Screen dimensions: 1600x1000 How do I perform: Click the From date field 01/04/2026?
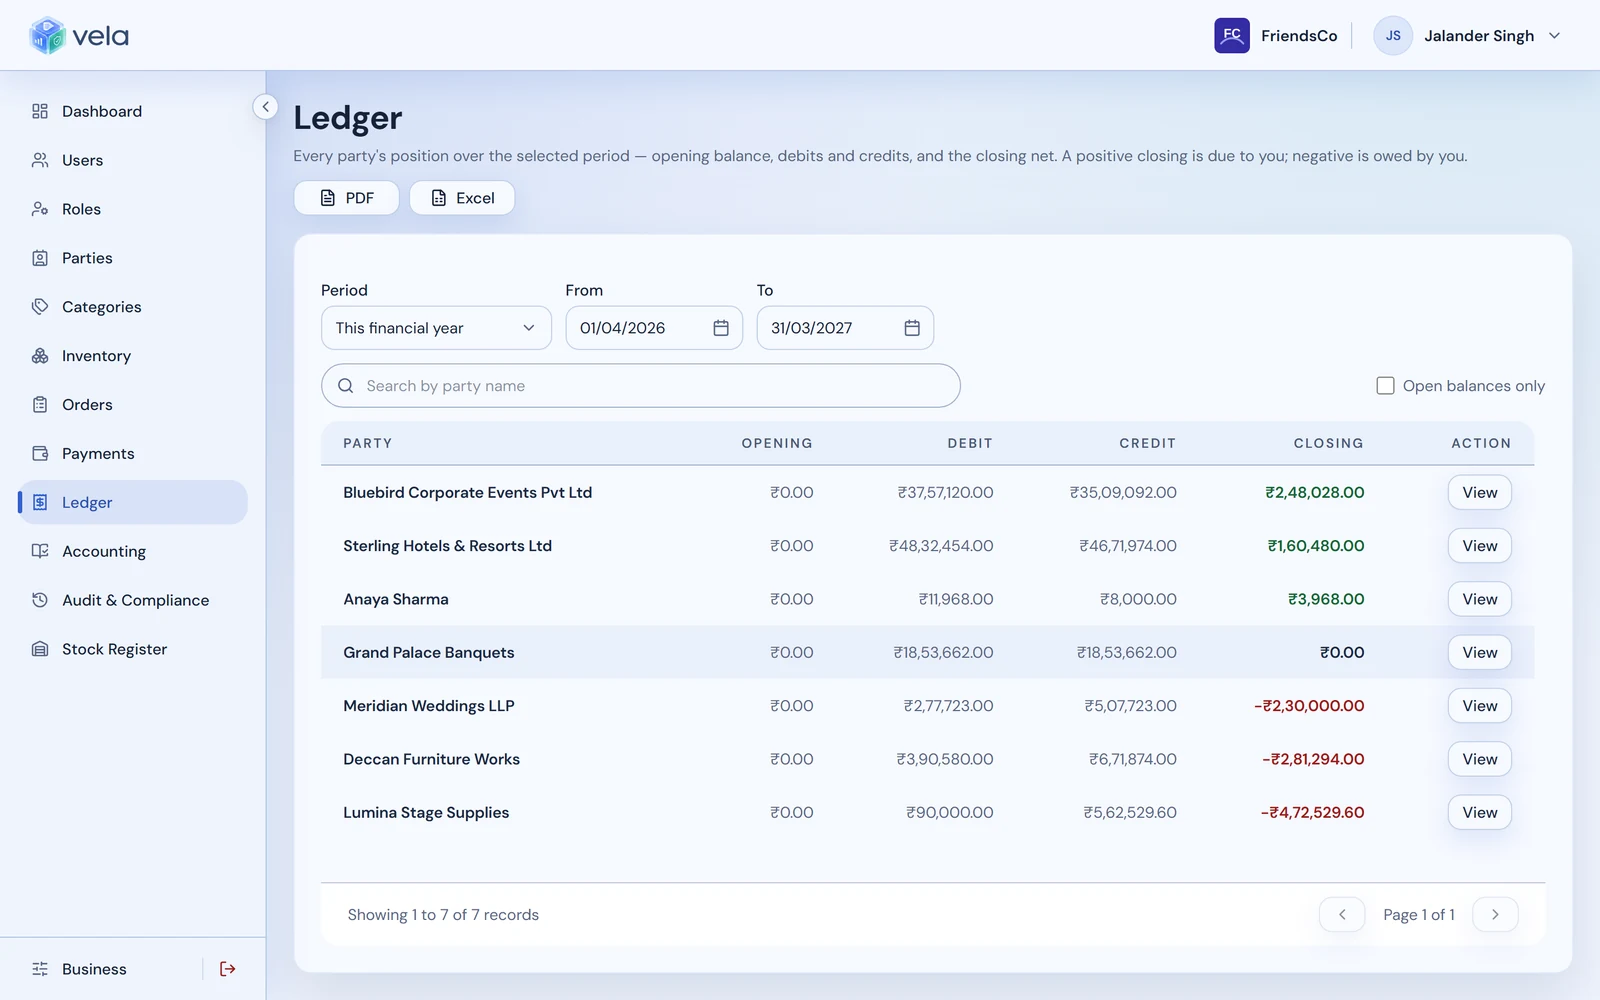point(654,328)
